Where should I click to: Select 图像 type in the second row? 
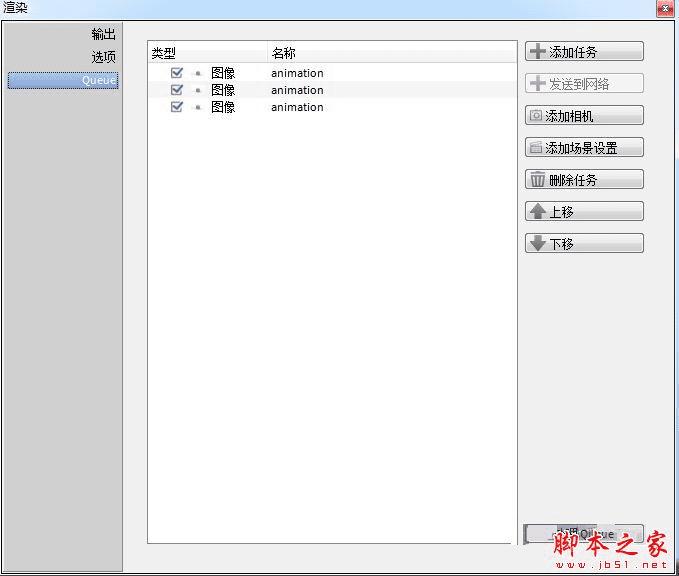[223, 90]
